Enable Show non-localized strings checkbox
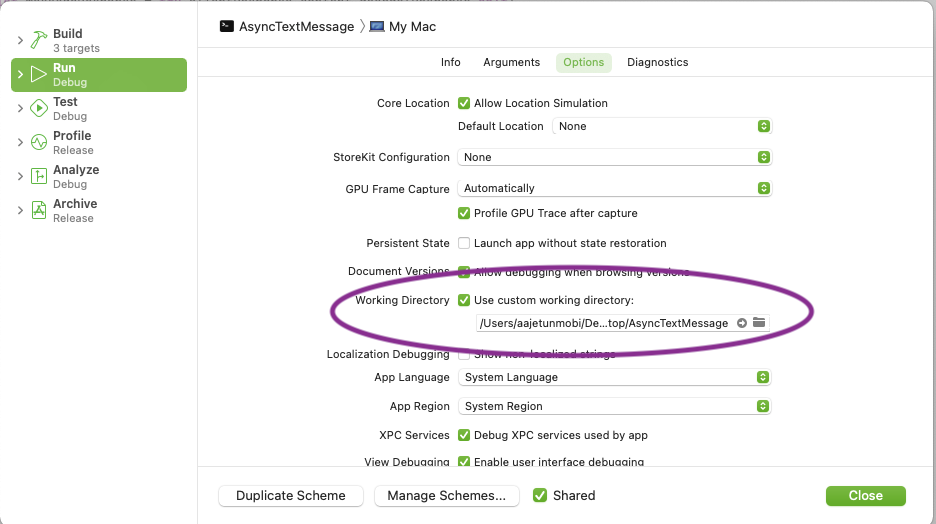936x524 pixels. pos(464,354)
